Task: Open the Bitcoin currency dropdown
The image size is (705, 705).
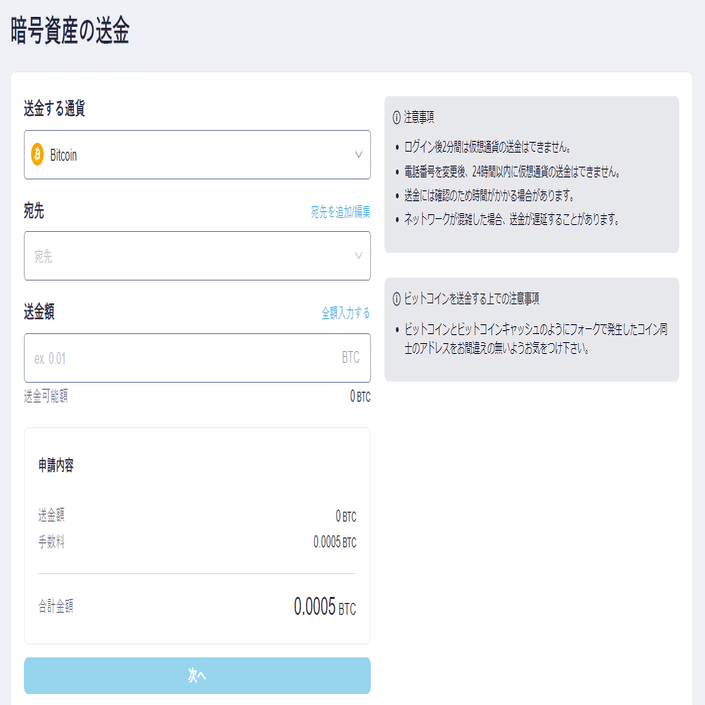Action: 197,155
